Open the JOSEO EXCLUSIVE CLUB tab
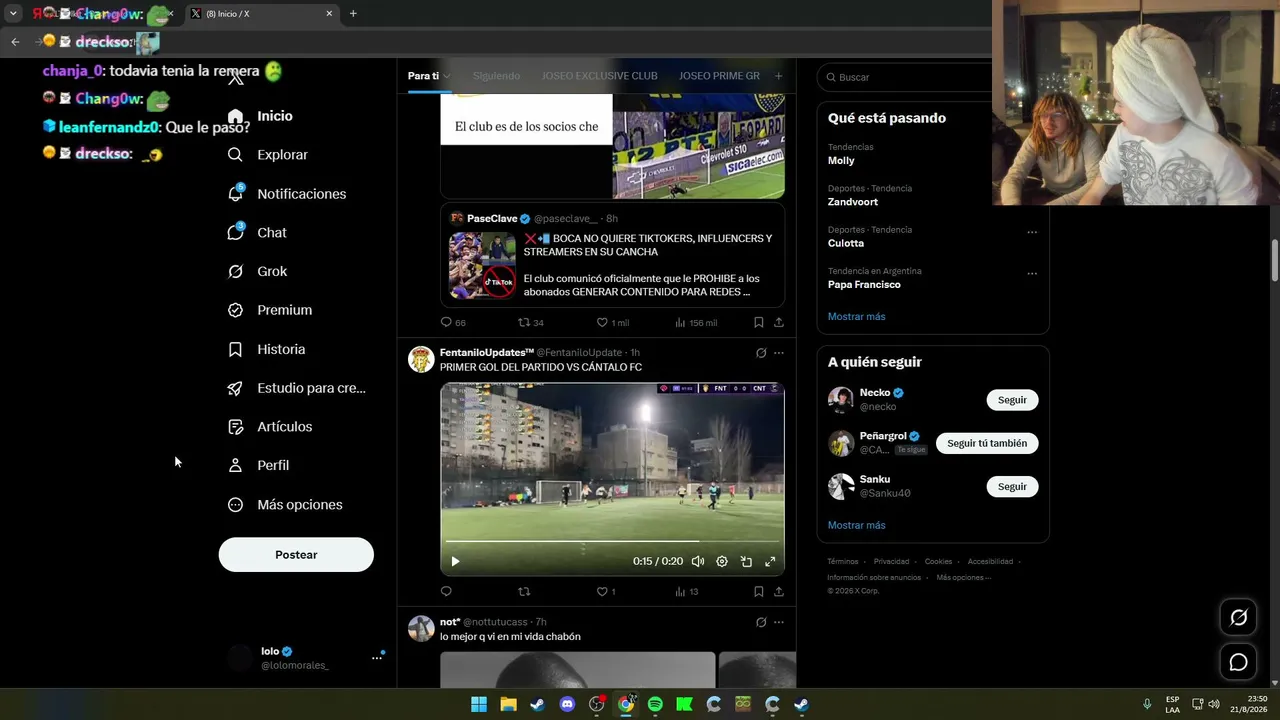Viewport: 1280px width, 720px height. [600, 76]
